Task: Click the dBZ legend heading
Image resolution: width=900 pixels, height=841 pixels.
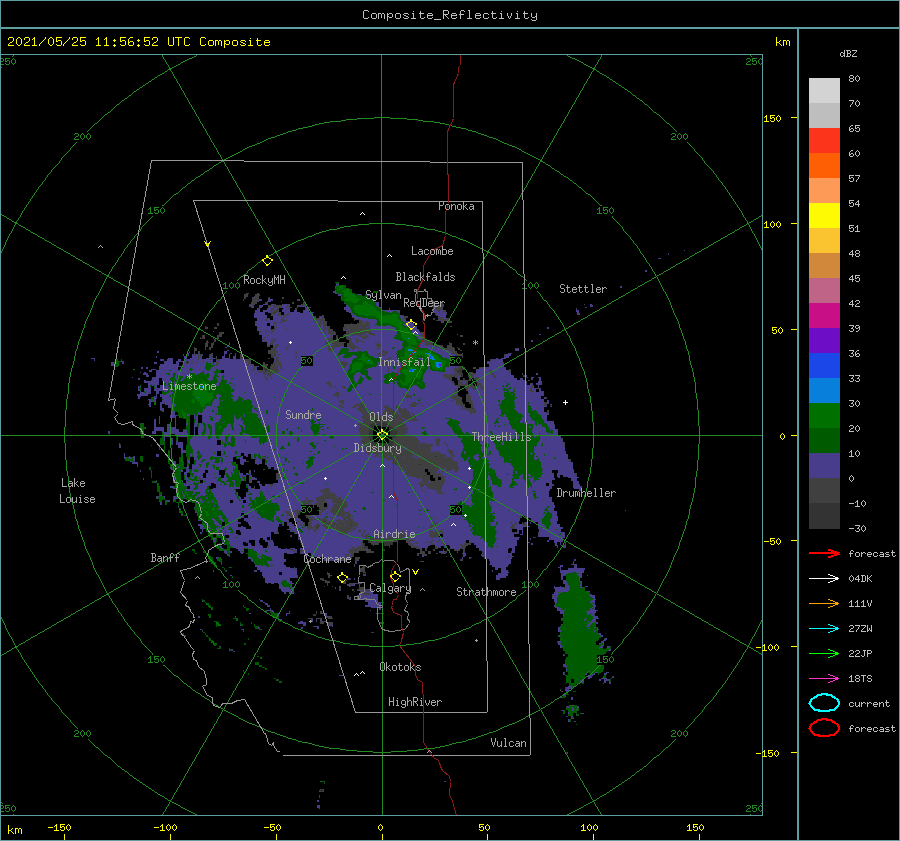Action: 848,53
